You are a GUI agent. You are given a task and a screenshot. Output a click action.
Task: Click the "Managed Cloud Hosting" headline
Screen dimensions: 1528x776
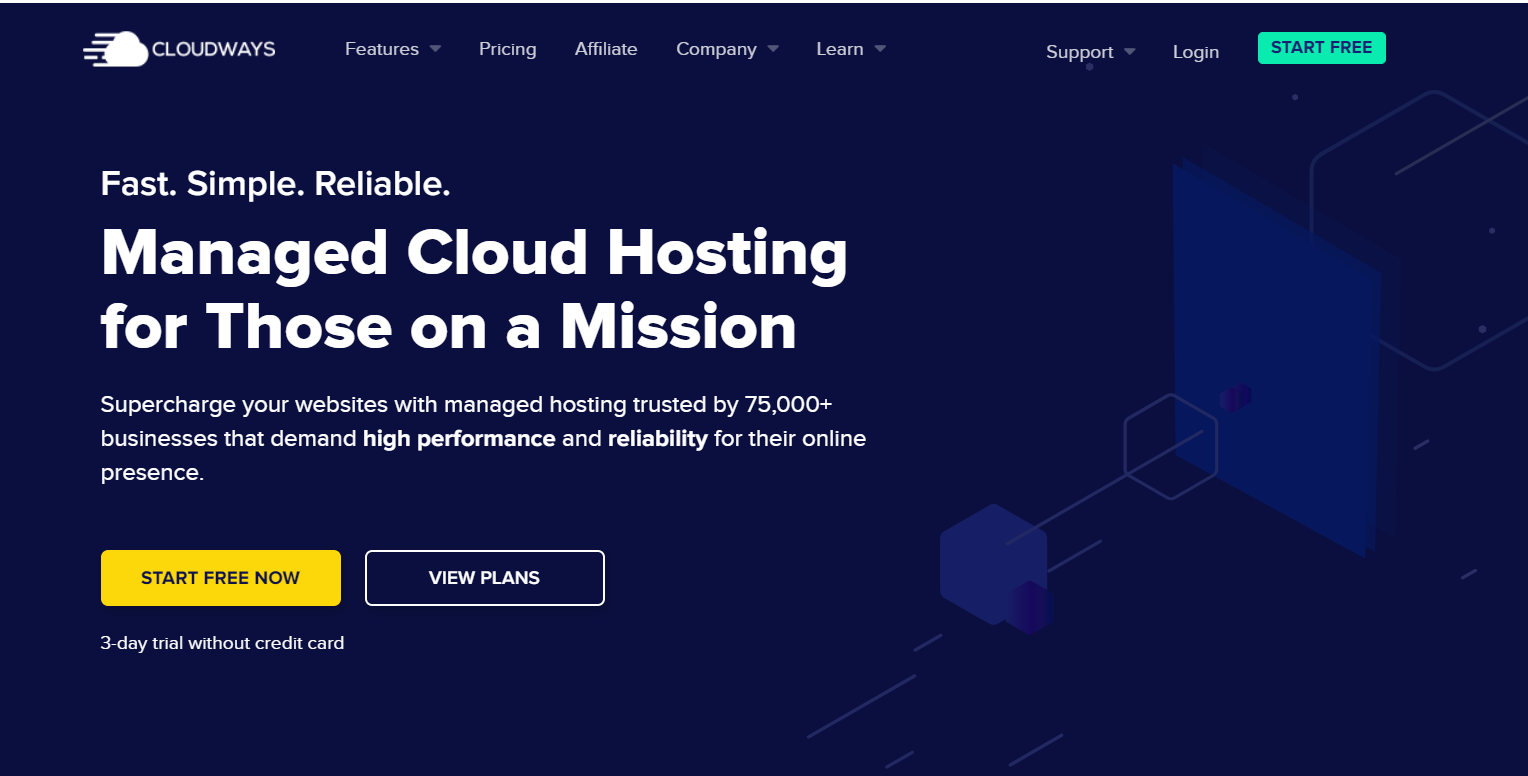tap(475, 254)
